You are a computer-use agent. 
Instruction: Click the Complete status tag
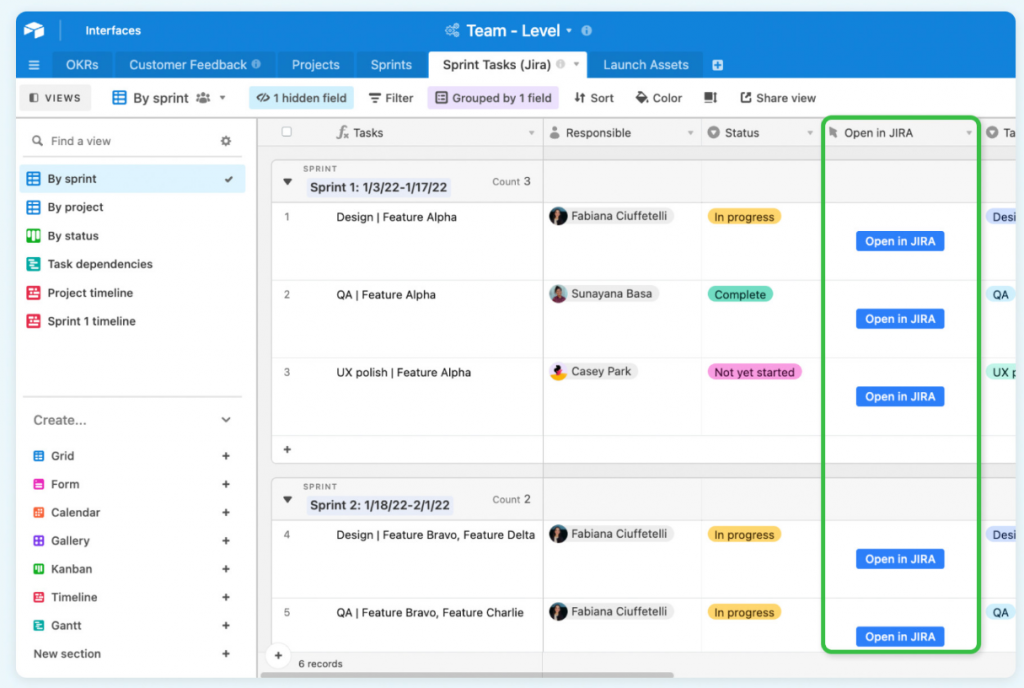point(740,294)
